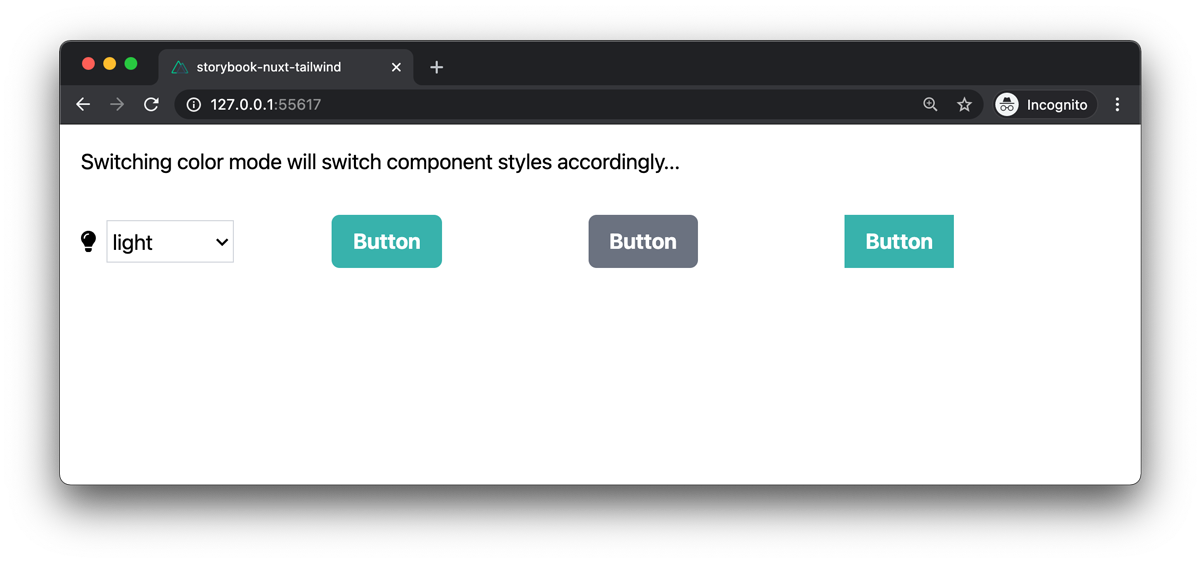This screenshot has width=1200, height=563.
Task: Click the text about switching color mode
Action: [x=380, y=162]
